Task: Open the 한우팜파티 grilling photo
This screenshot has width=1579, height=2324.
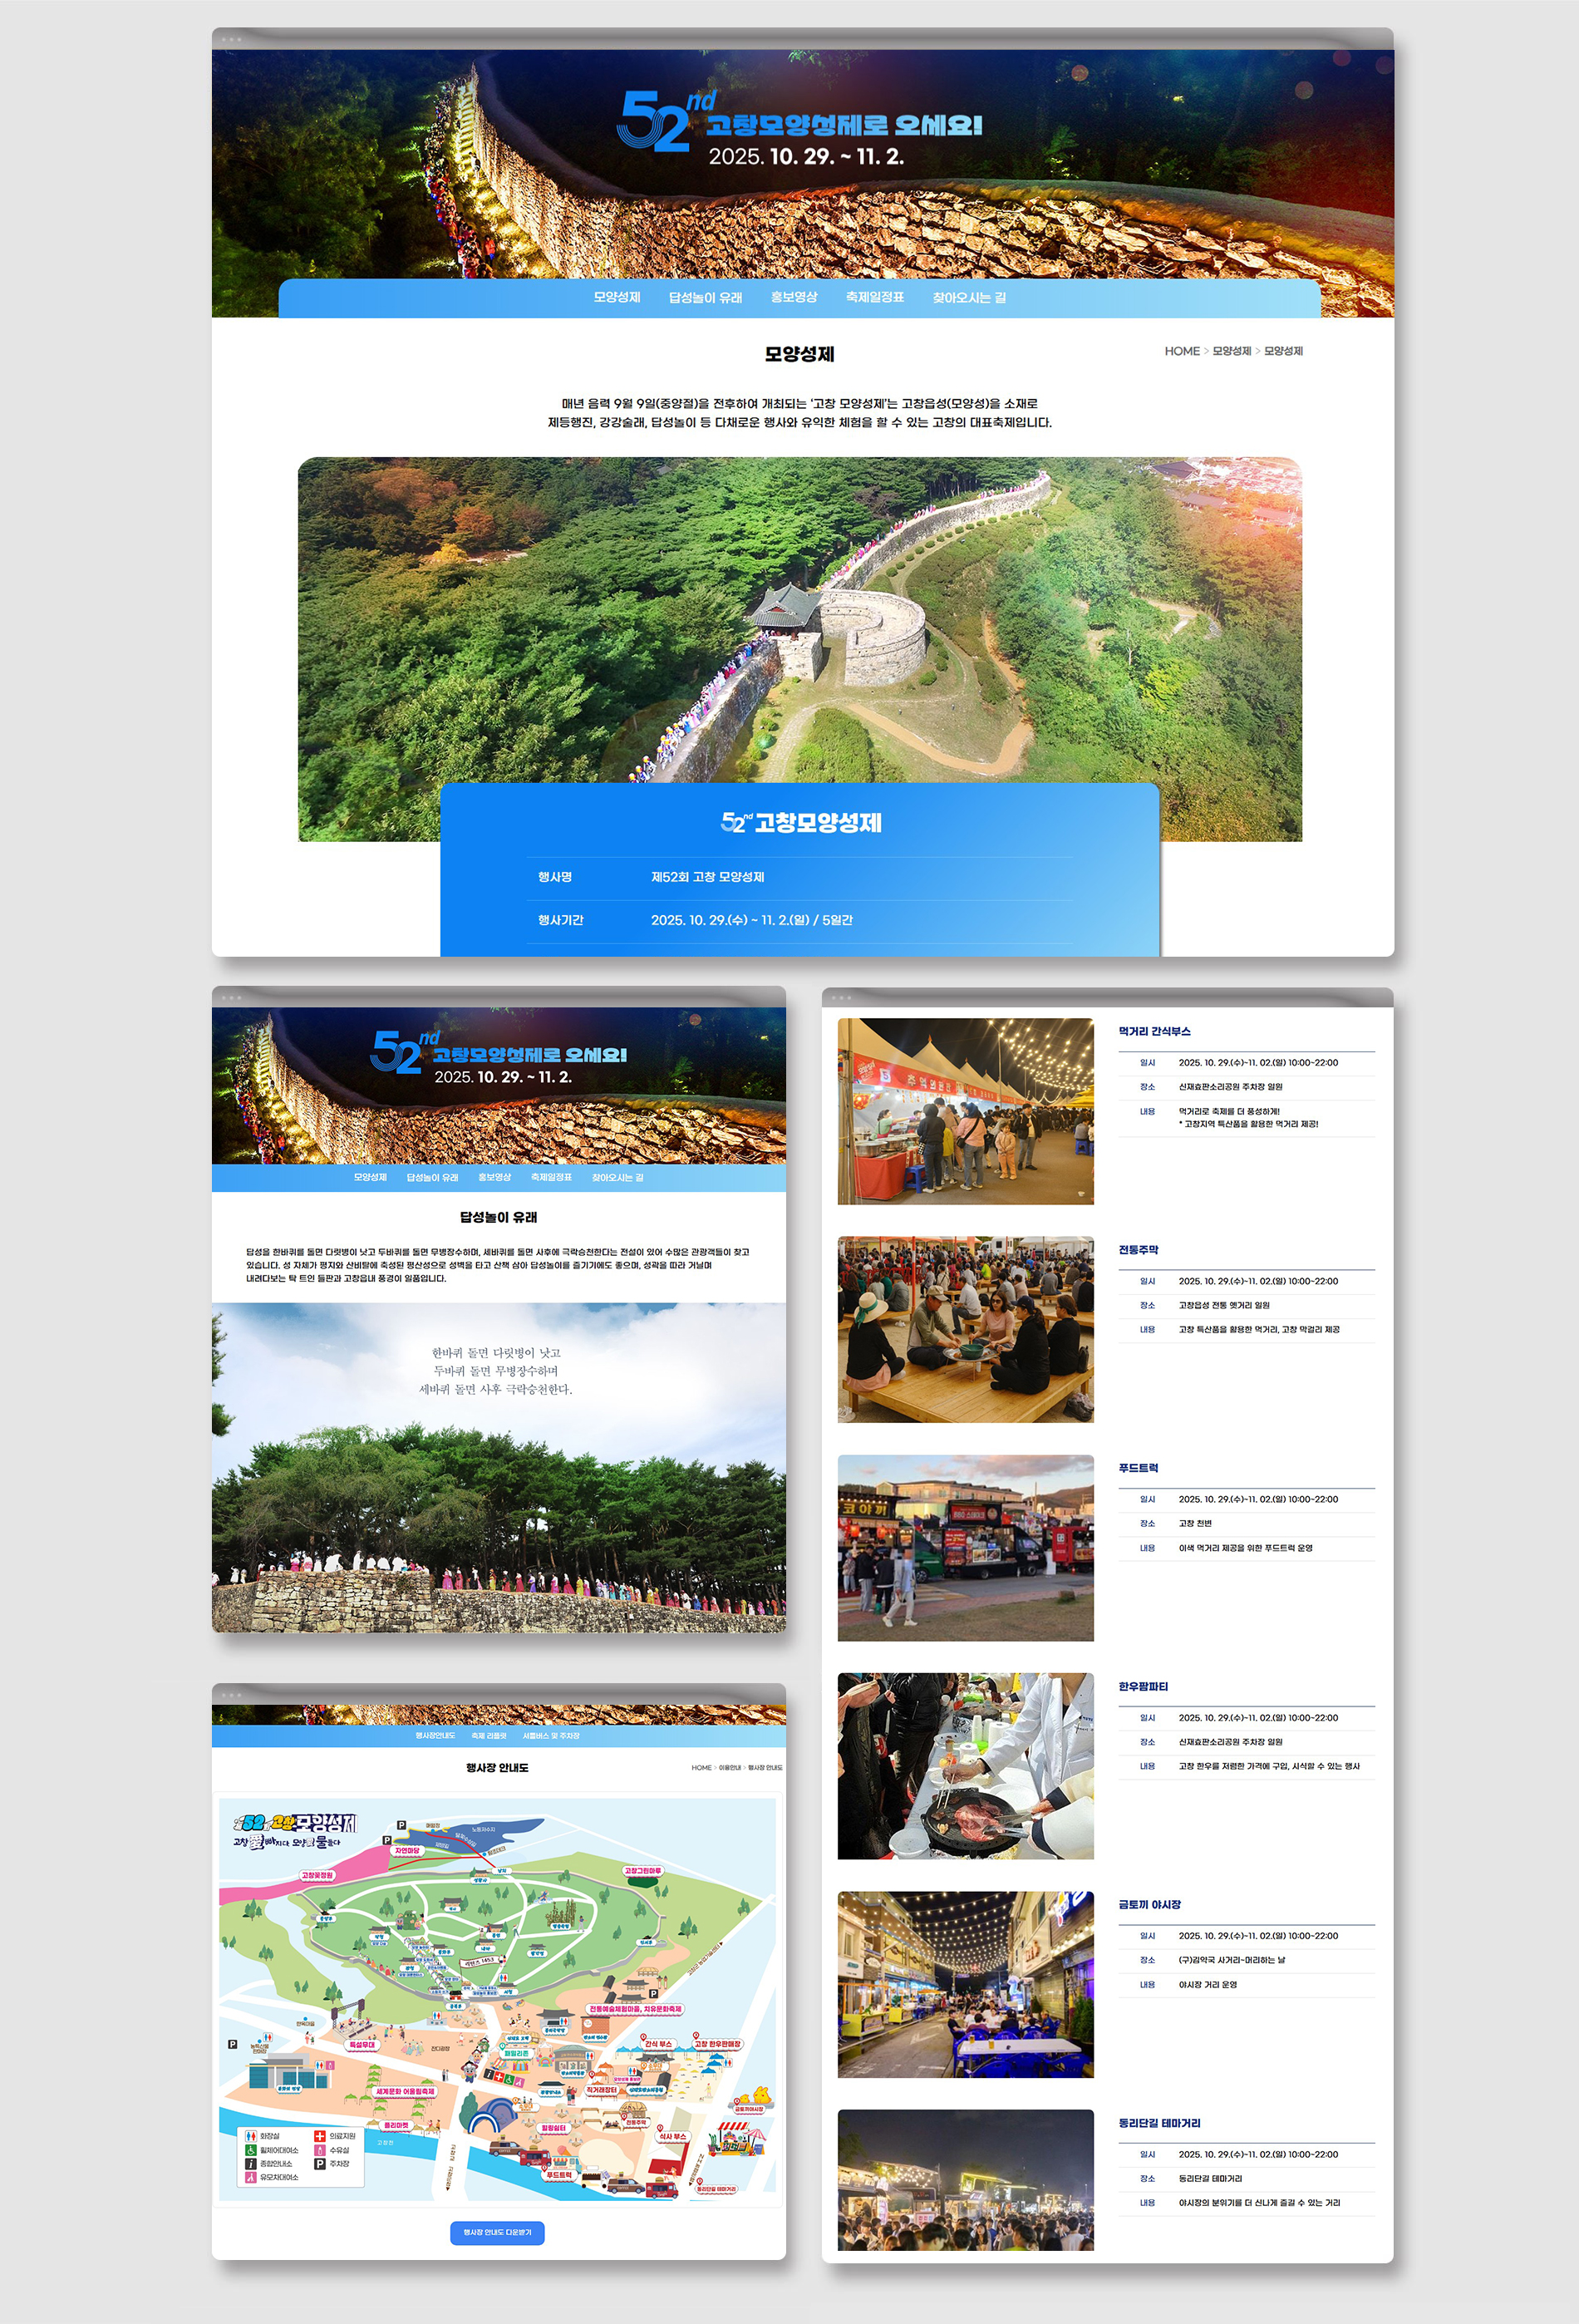Action: (965, 1766)
